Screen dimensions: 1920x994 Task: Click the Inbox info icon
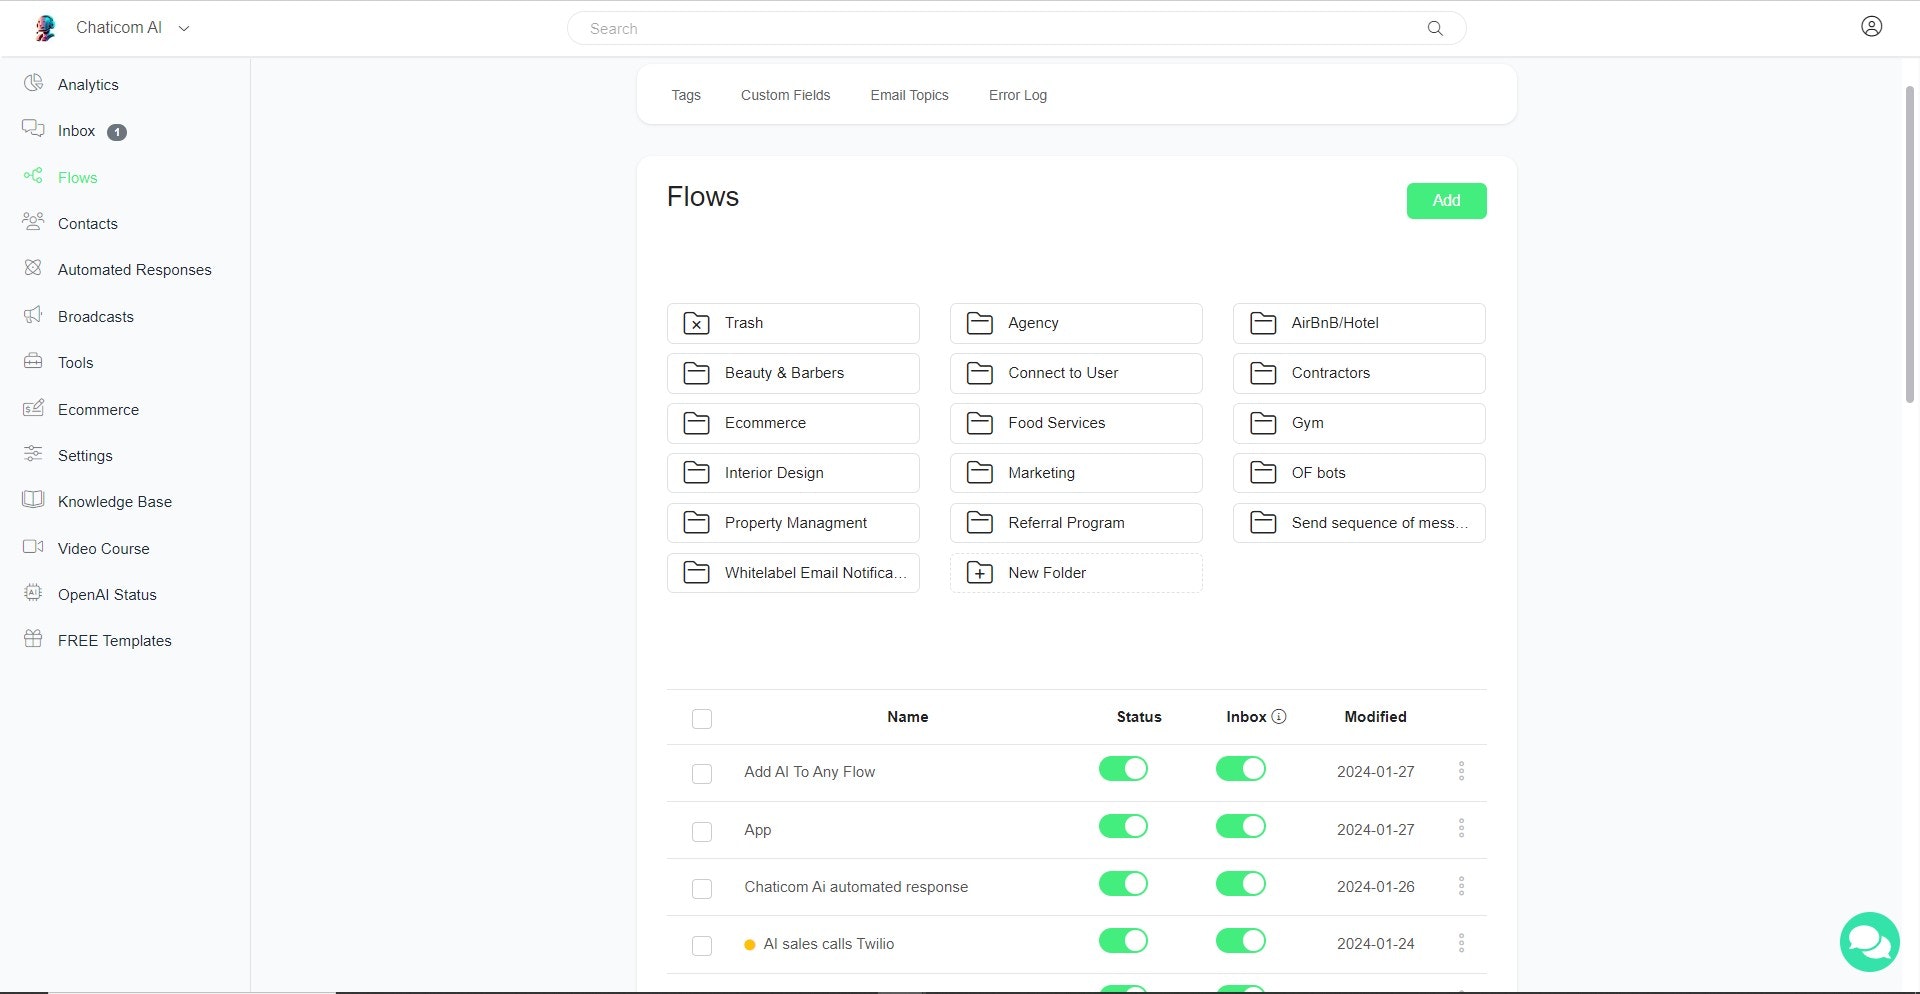click(x=1279, y=717)
